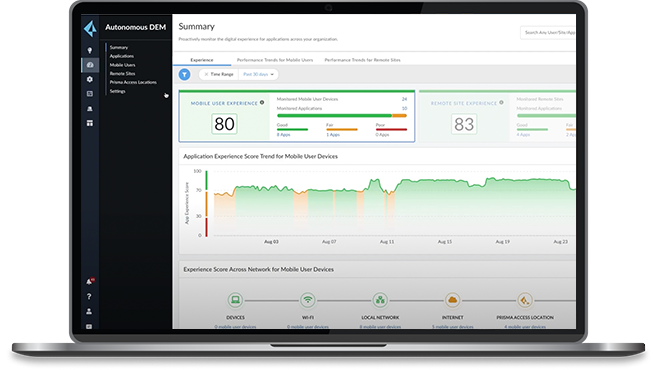This screenshot has height=370, width=657.
Task: Select the Prisma Access Location icon
Action: coord(525,300)
